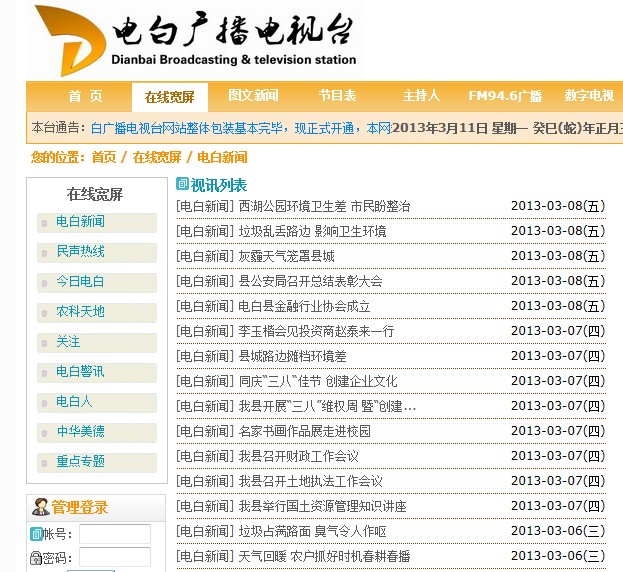Open news article 李玉楷会见投资商赵泰来一行
Screen dimensions: 623x572
click(x=316, y=331)
